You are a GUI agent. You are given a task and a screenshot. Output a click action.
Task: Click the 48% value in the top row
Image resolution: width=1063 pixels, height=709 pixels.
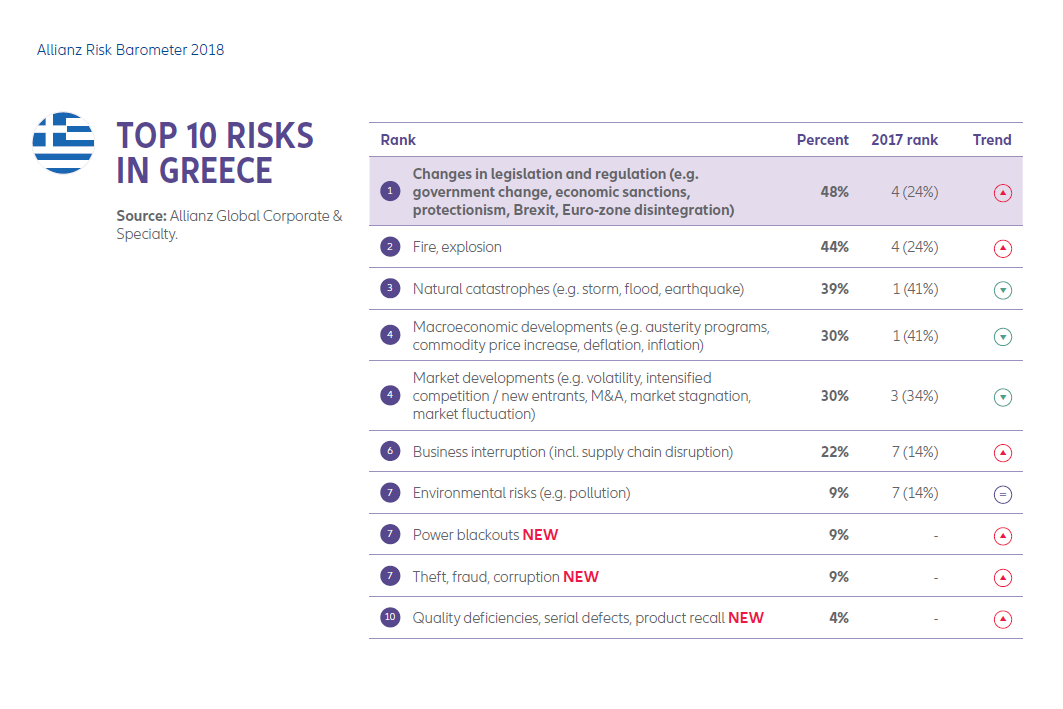coord(834,191)
